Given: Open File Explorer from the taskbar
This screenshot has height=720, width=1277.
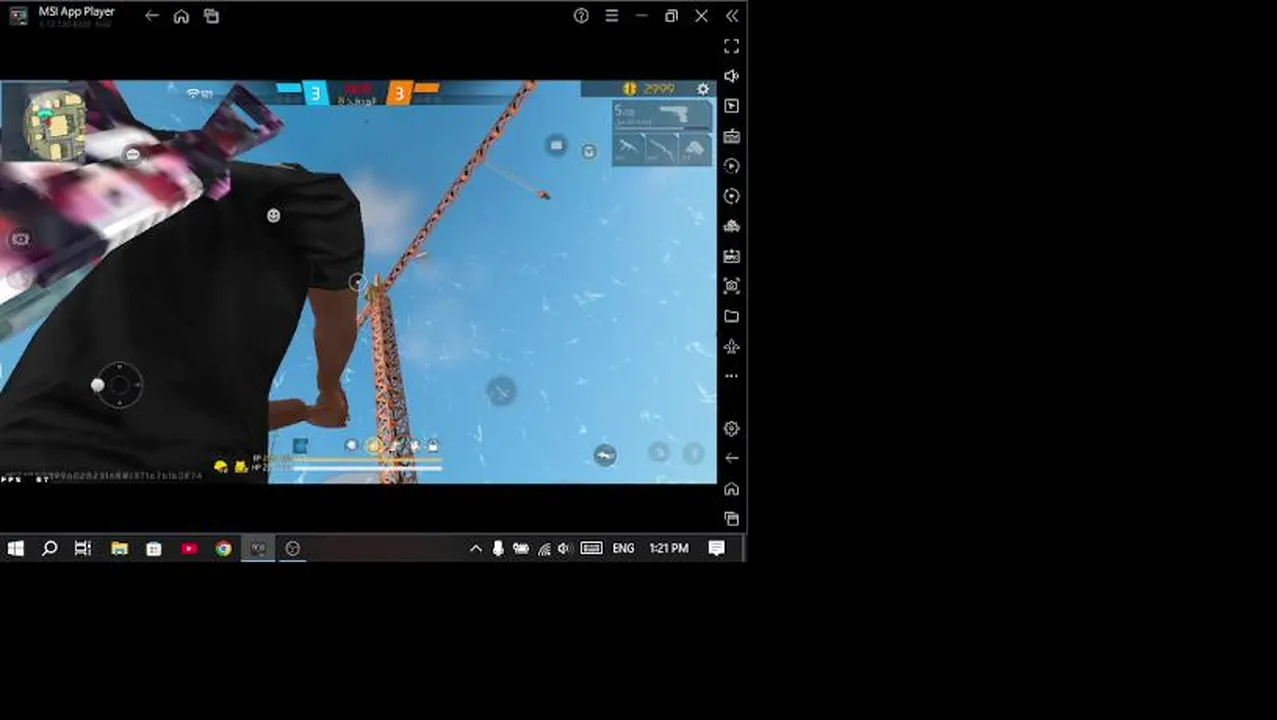Looking at the screenshot, I should pyautogui.click(x=119, y=548).
